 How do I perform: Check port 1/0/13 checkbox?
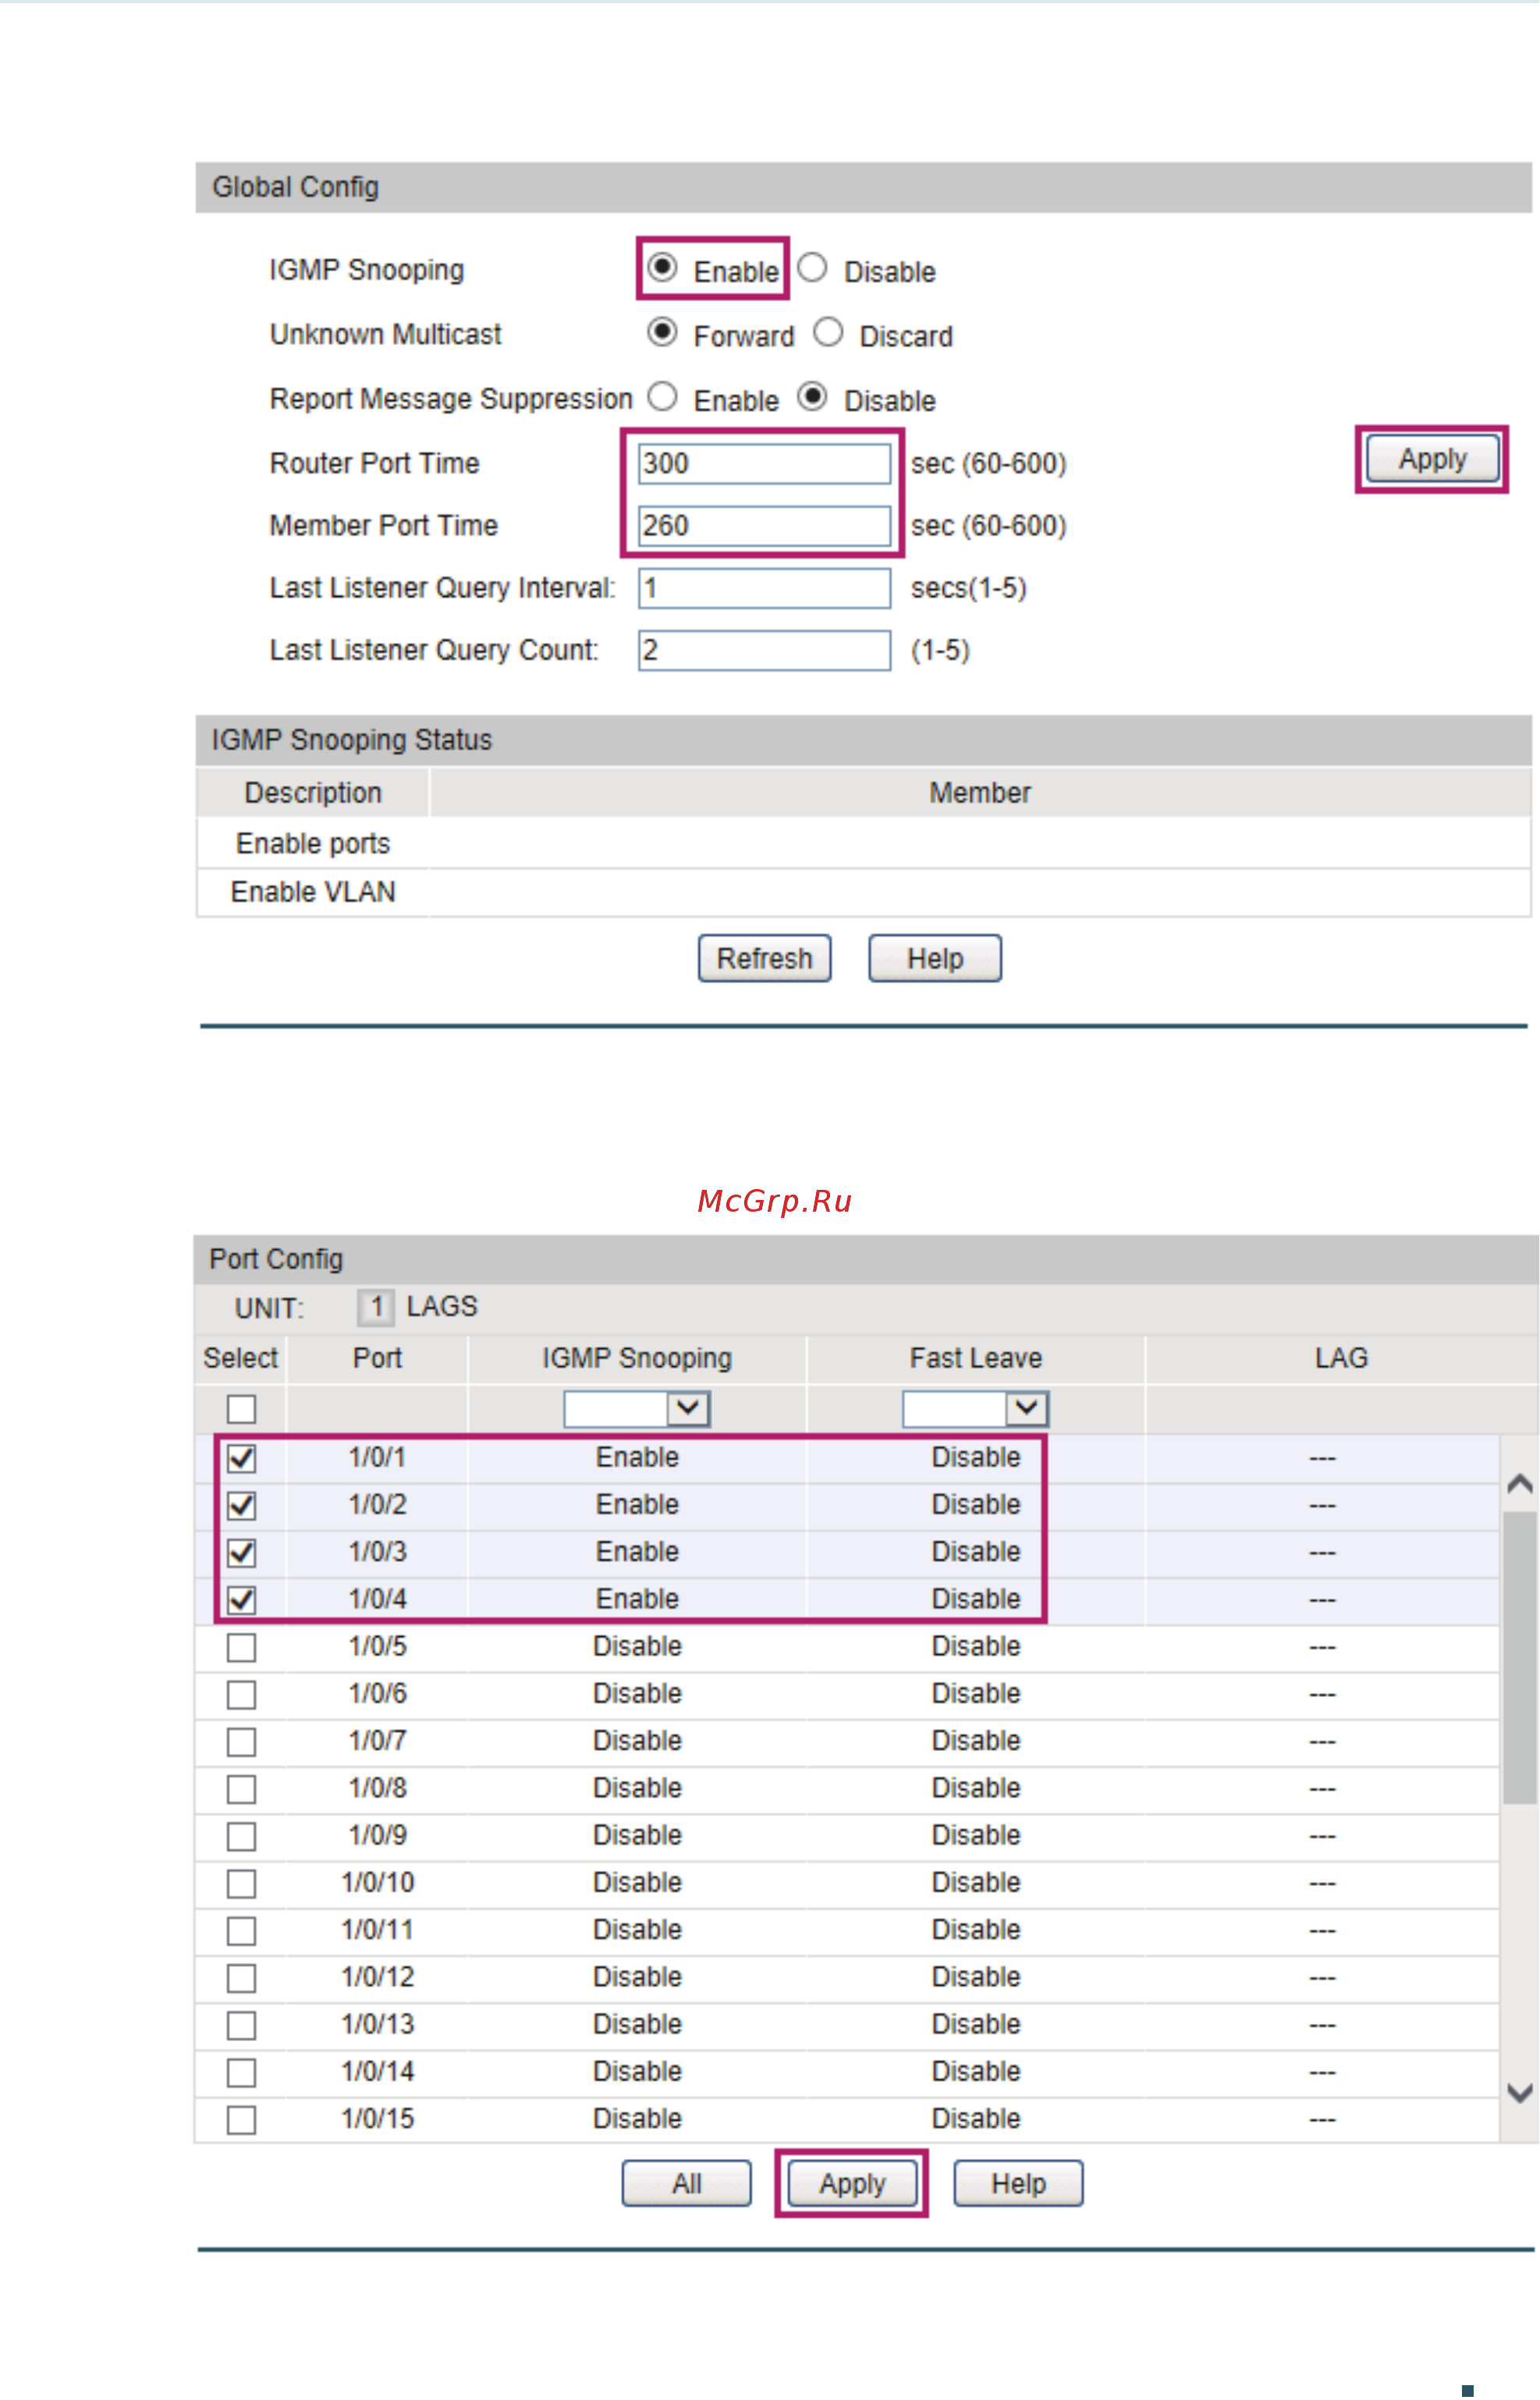[x=241, y=2025]
